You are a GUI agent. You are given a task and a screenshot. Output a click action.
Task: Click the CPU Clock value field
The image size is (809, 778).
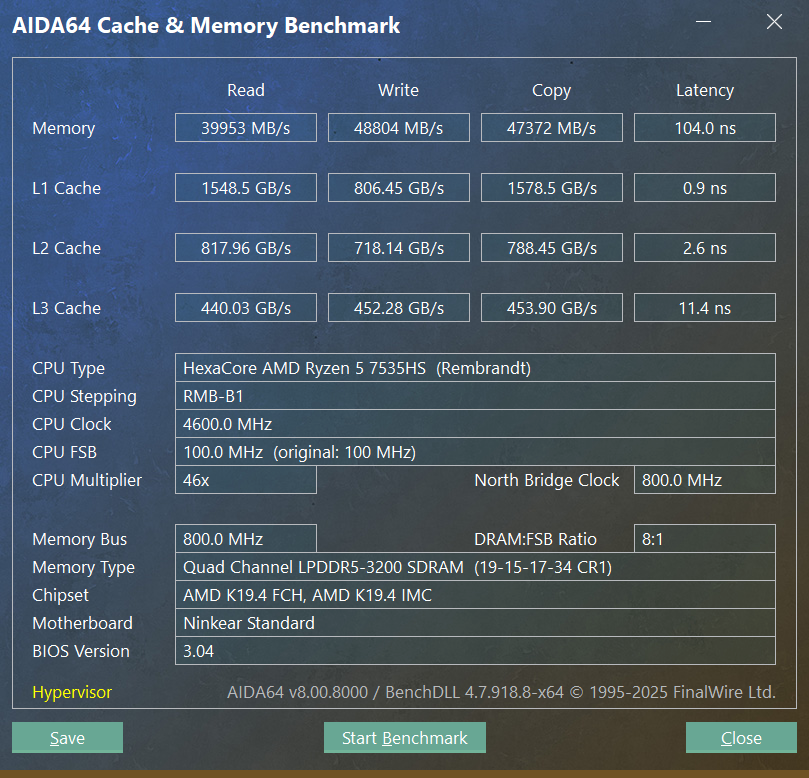click(x=475, y=424)
